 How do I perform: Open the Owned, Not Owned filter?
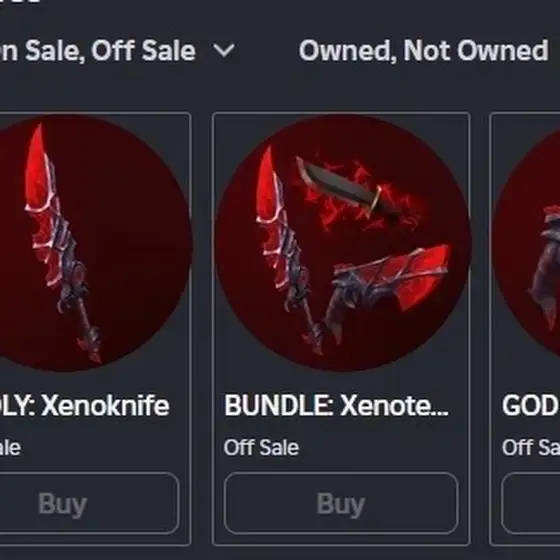423,51
